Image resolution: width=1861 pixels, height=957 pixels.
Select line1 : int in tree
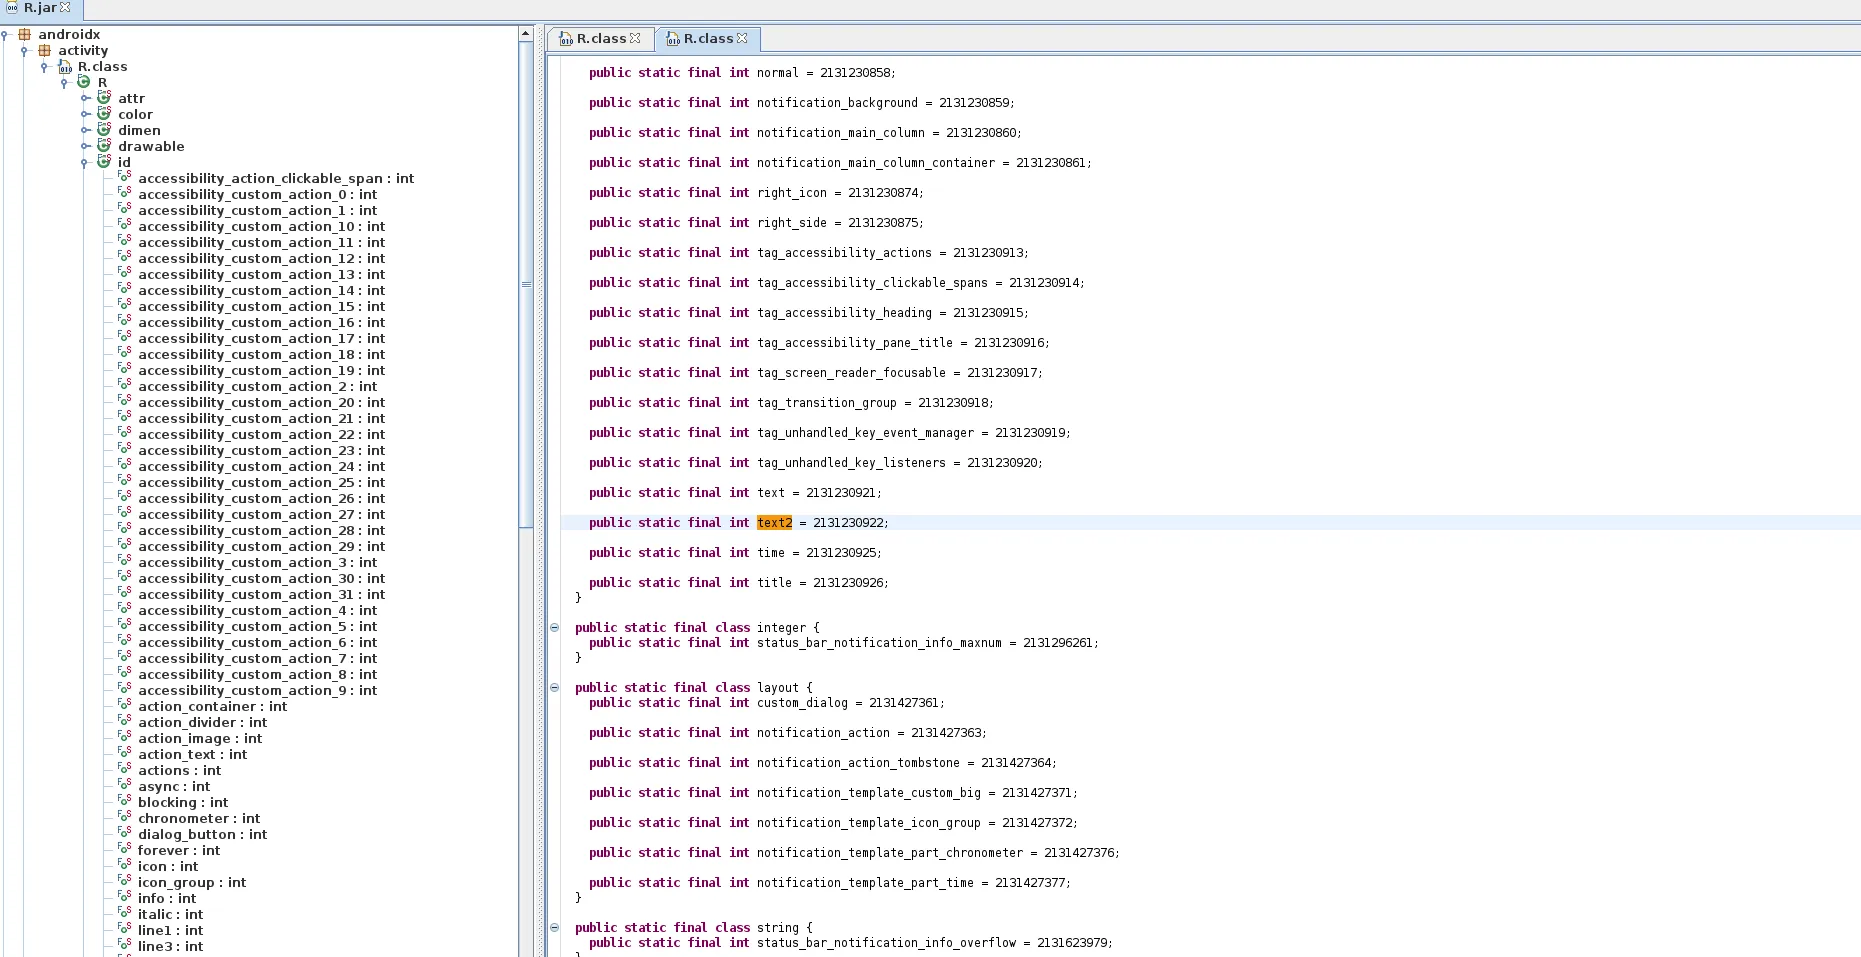170,930
